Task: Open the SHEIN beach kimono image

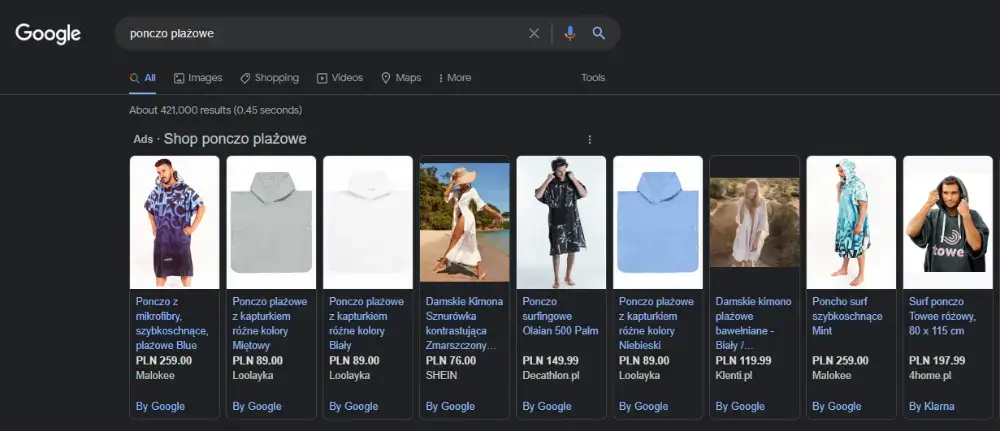Action: [464, 223]
